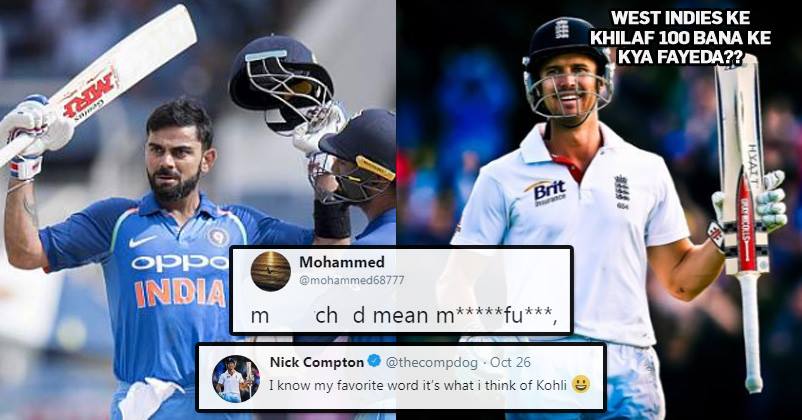Click the MRF logo on the bat

click(88, 95)
